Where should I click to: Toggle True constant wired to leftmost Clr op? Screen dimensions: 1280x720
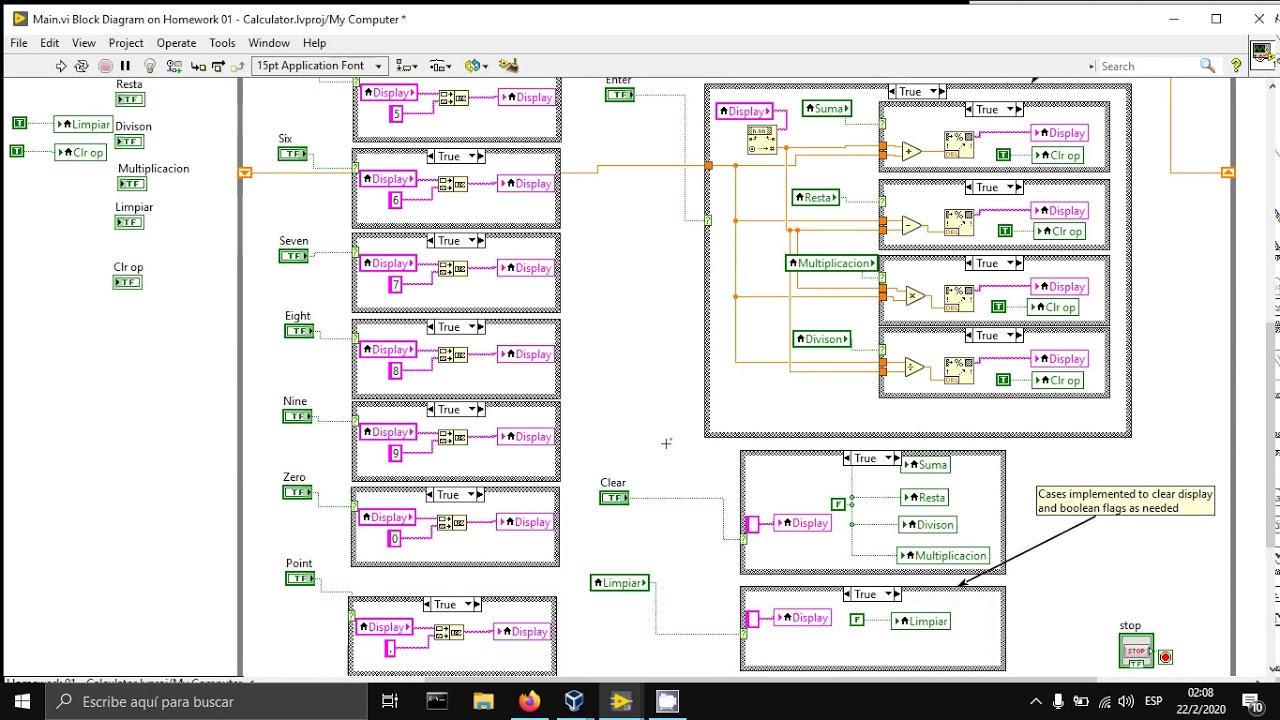(16, 151)
